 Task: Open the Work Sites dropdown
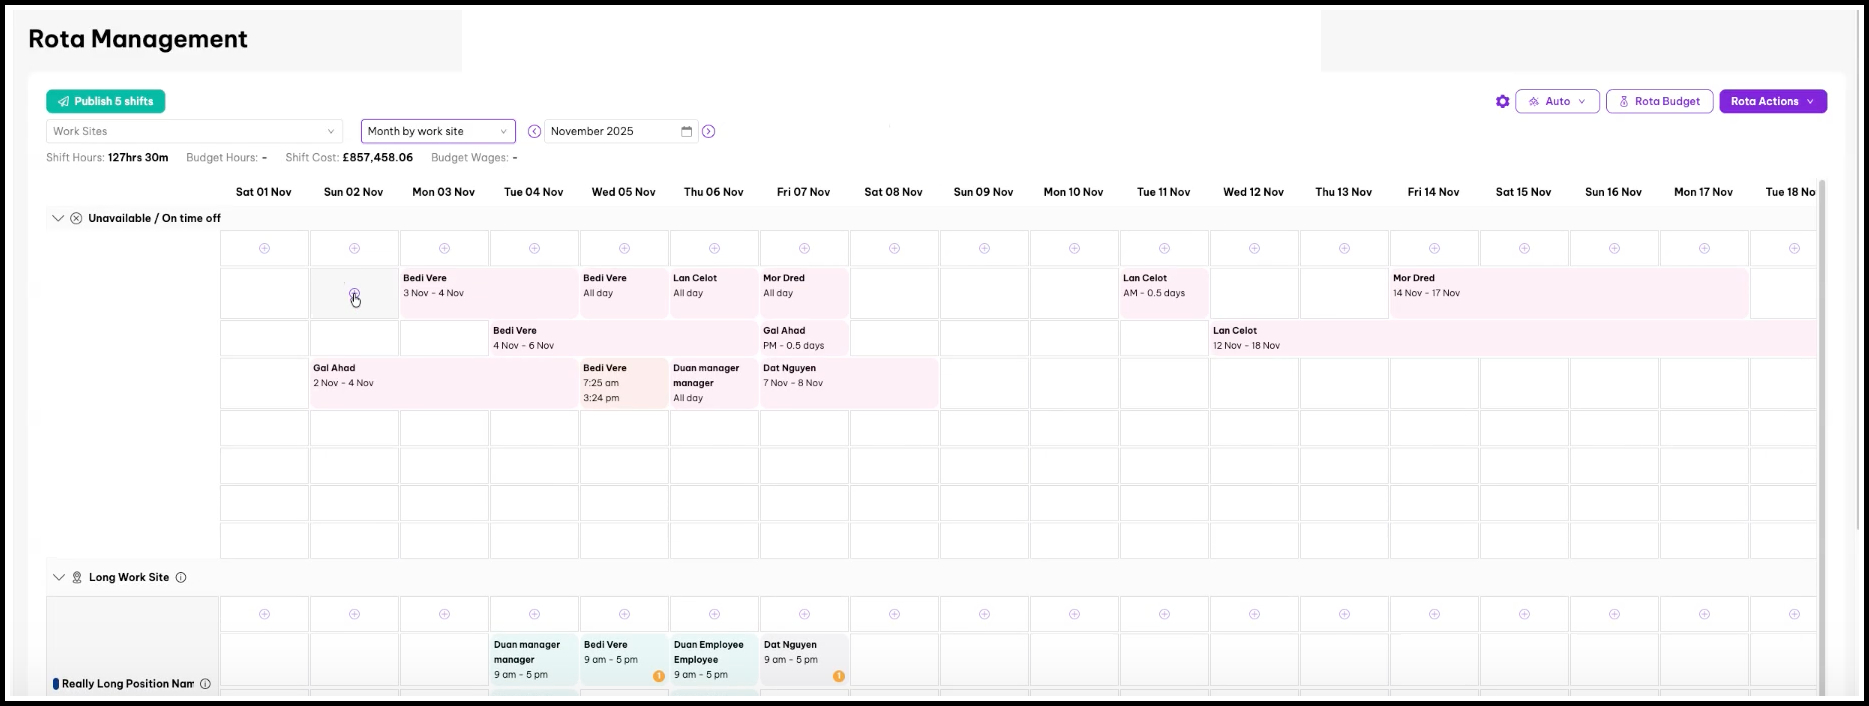tap(194, 131)
